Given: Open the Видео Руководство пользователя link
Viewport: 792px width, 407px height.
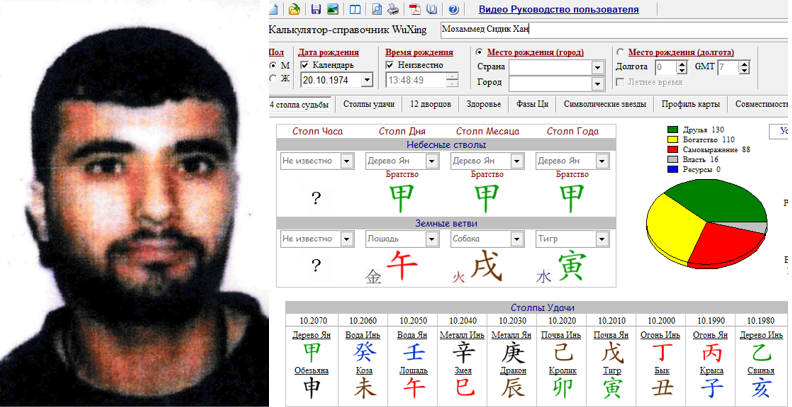Looking at the screenshot, I should click(x=559, y=9).
